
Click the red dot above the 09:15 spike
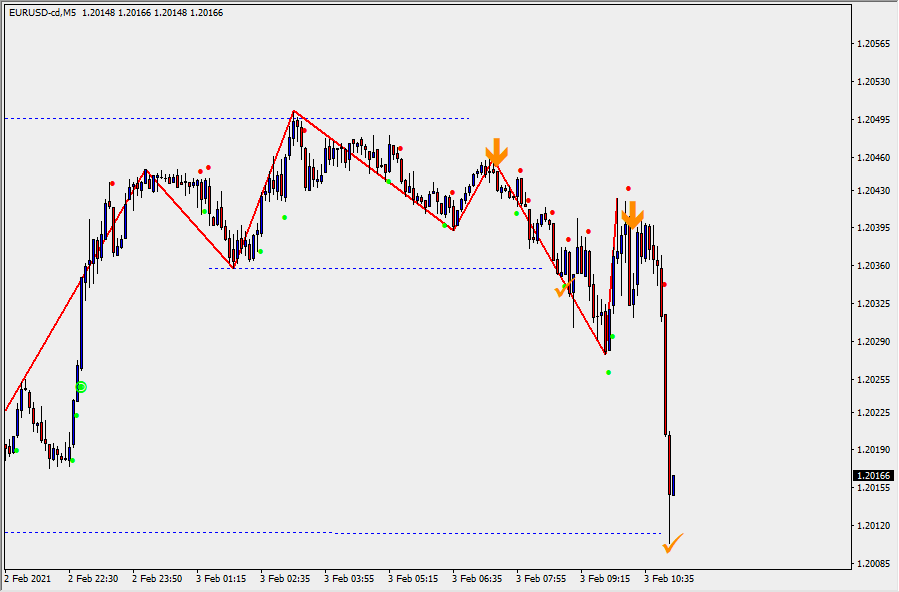(628, 188)
